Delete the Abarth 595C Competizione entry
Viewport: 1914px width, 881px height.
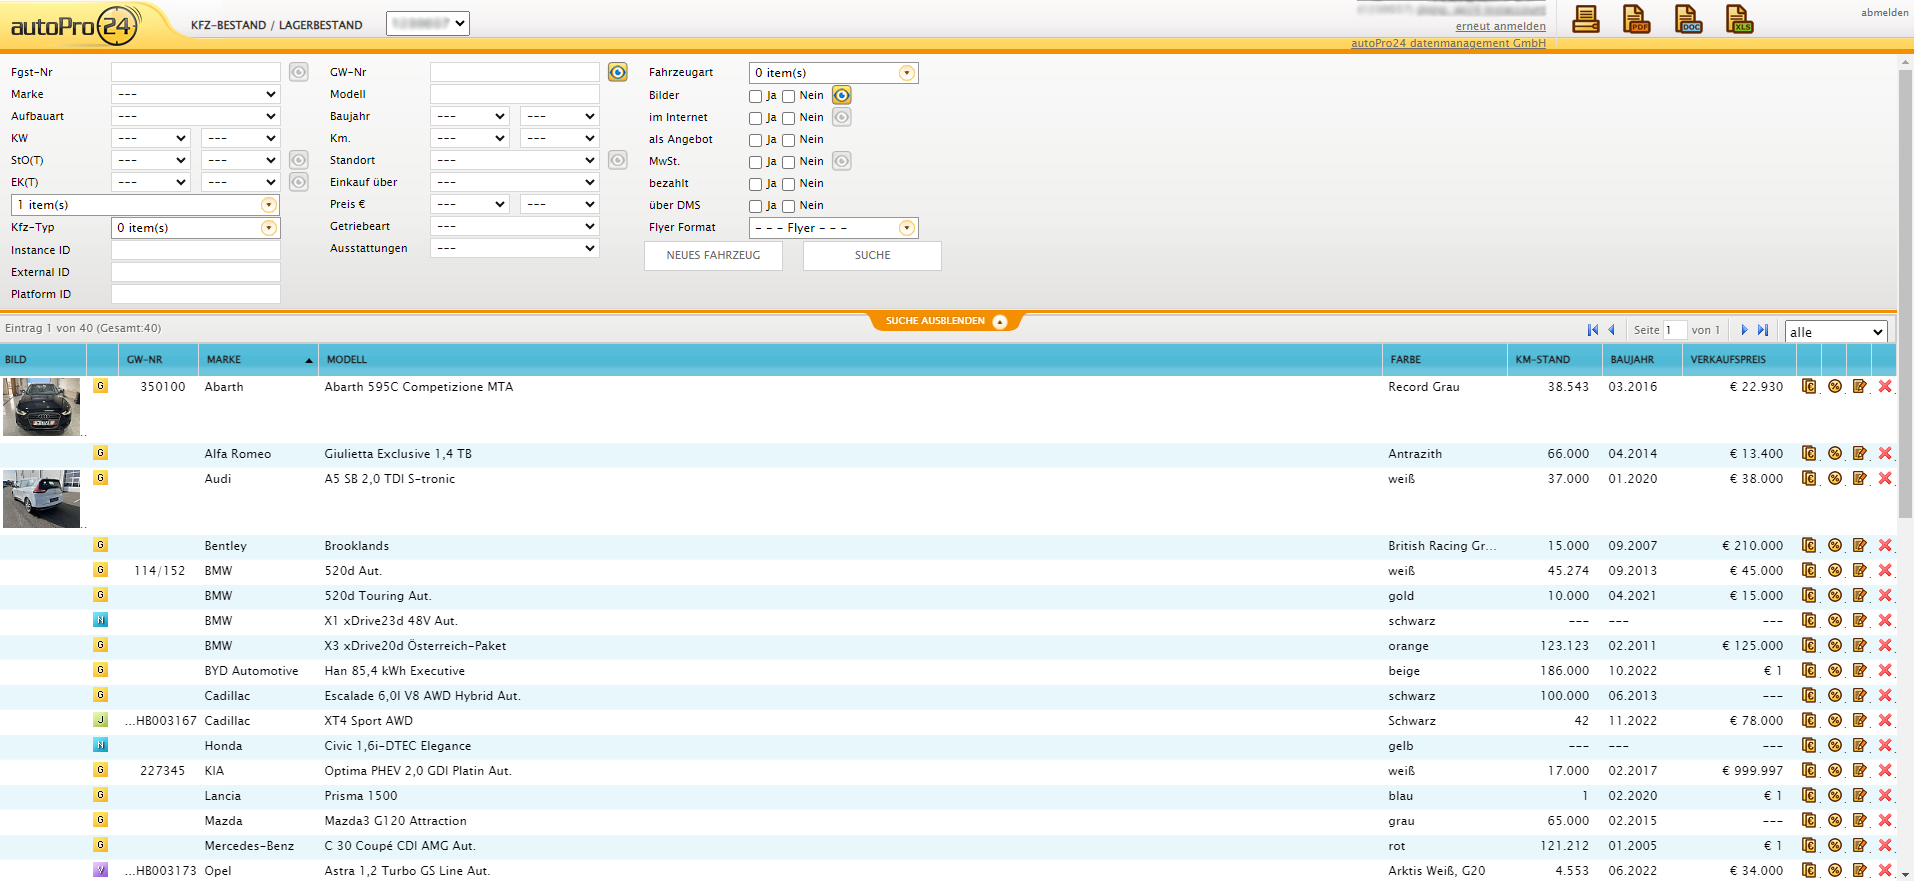click(x=1885, y=386)
